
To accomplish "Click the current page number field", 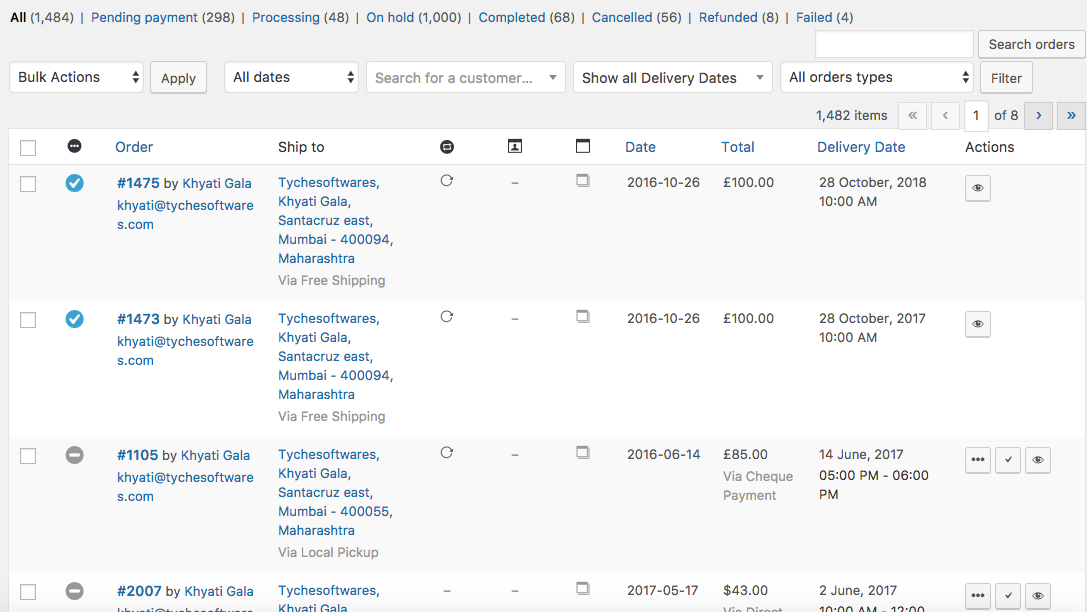I will tap(975, 116).
